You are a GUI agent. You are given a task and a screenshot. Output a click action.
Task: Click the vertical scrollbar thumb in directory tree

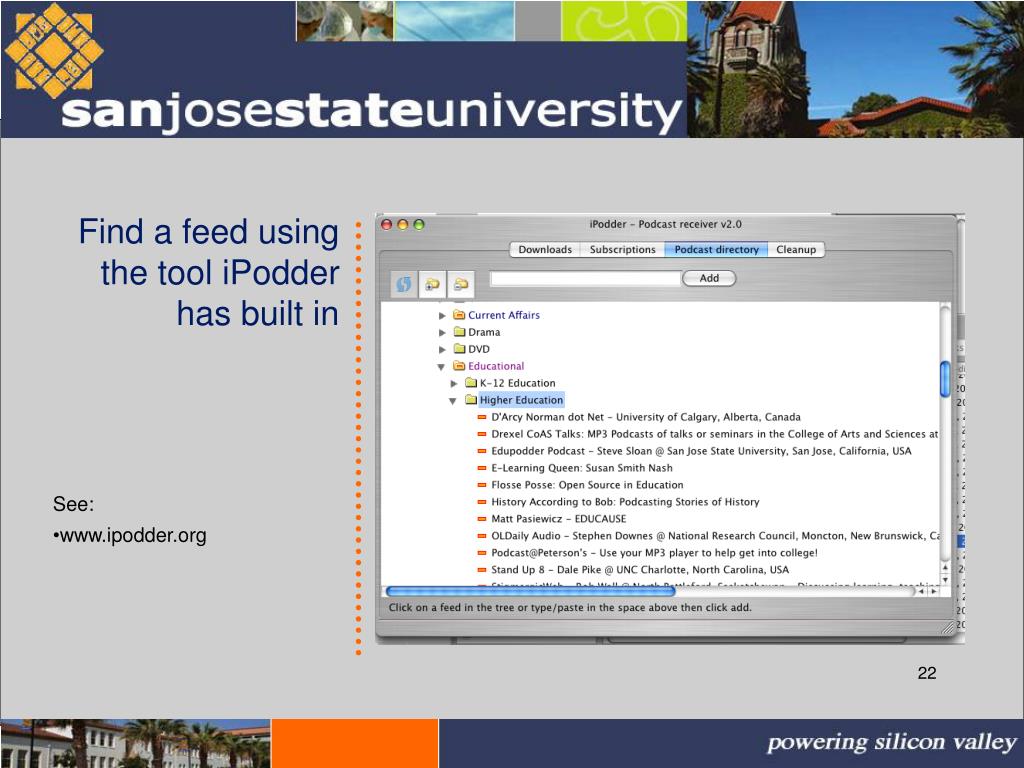click(x=945, y=379)
